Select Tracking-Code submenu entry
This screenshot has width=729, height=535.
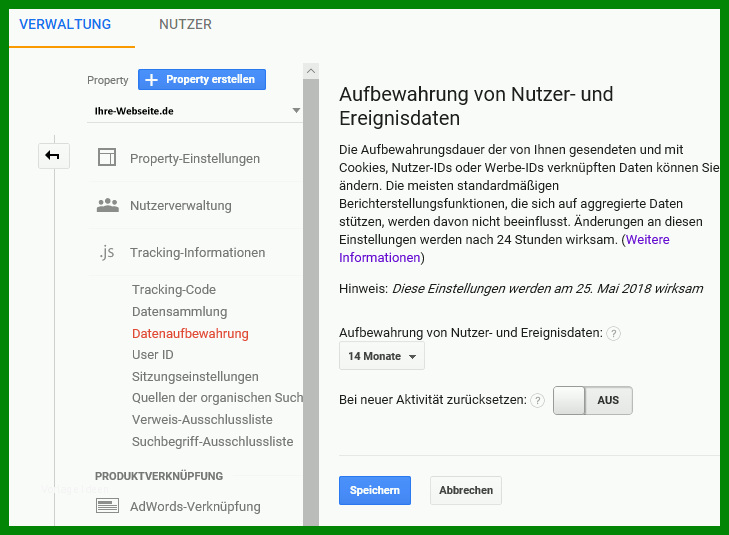pos(174,290)
